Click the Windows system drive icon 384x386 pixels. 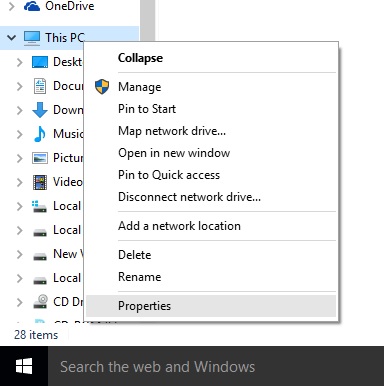pyautogui.click(x=39, y=206)
